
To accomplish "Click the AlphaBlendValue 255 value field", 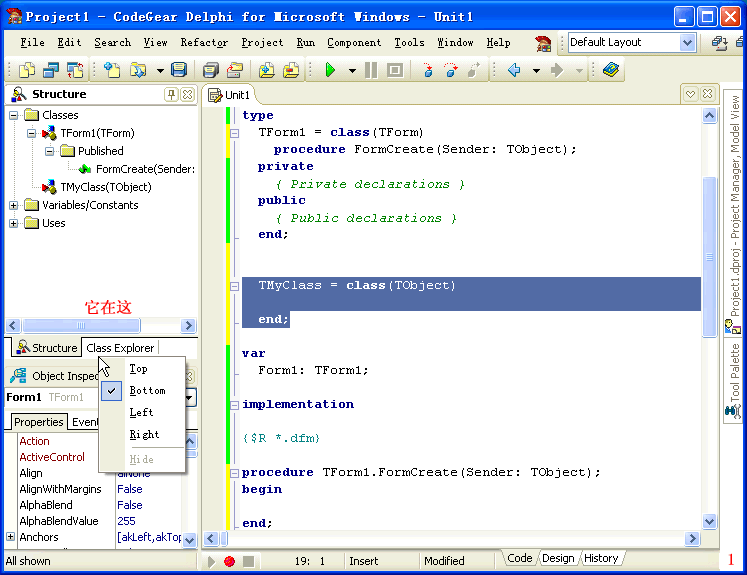I will tap(149, 521).
